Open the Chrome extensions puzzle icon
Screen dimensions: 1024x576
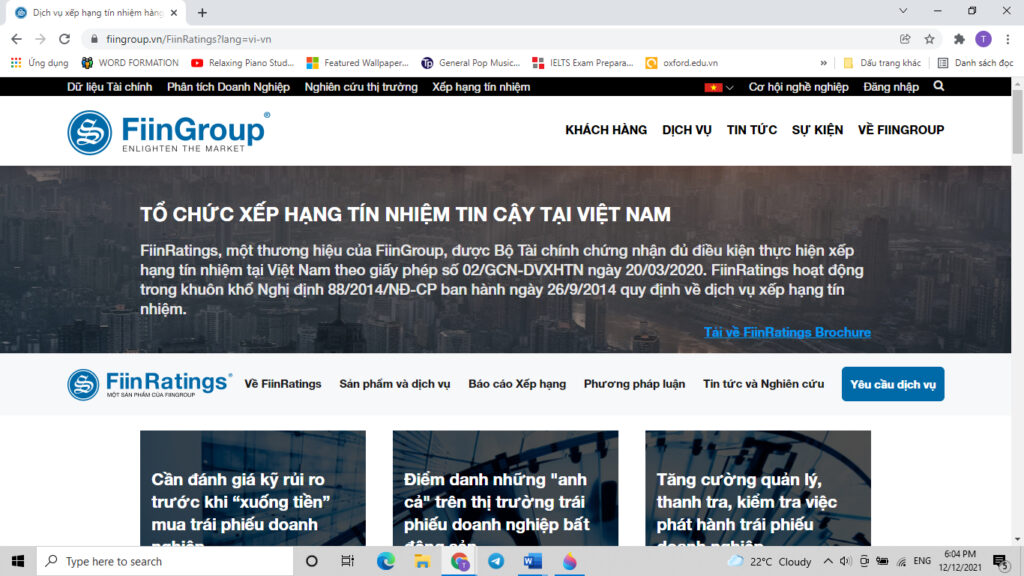pyautogui.click(x=959, y=39)
